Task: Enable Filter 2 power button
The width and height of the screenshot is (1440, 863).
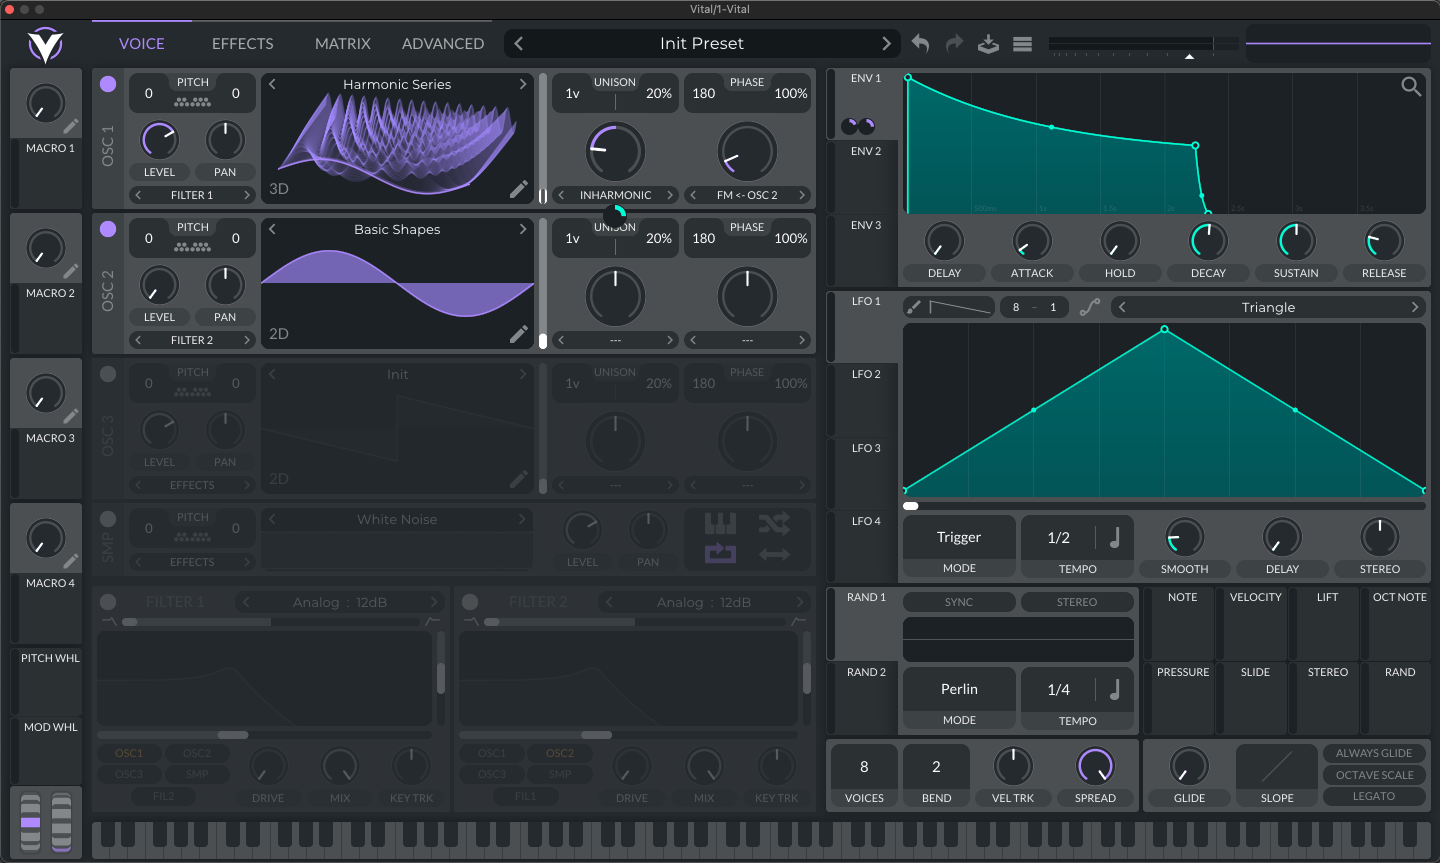Action: (x=470, y=602)
